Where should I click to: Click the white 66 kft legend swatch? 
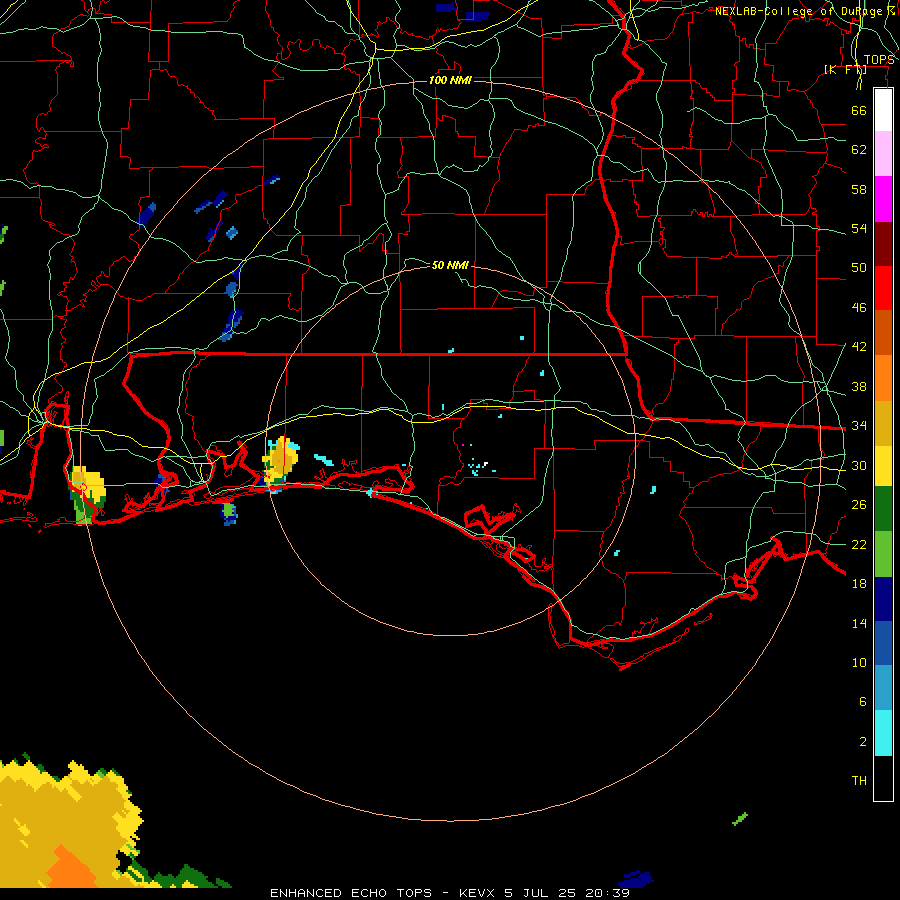pos(883,110)
